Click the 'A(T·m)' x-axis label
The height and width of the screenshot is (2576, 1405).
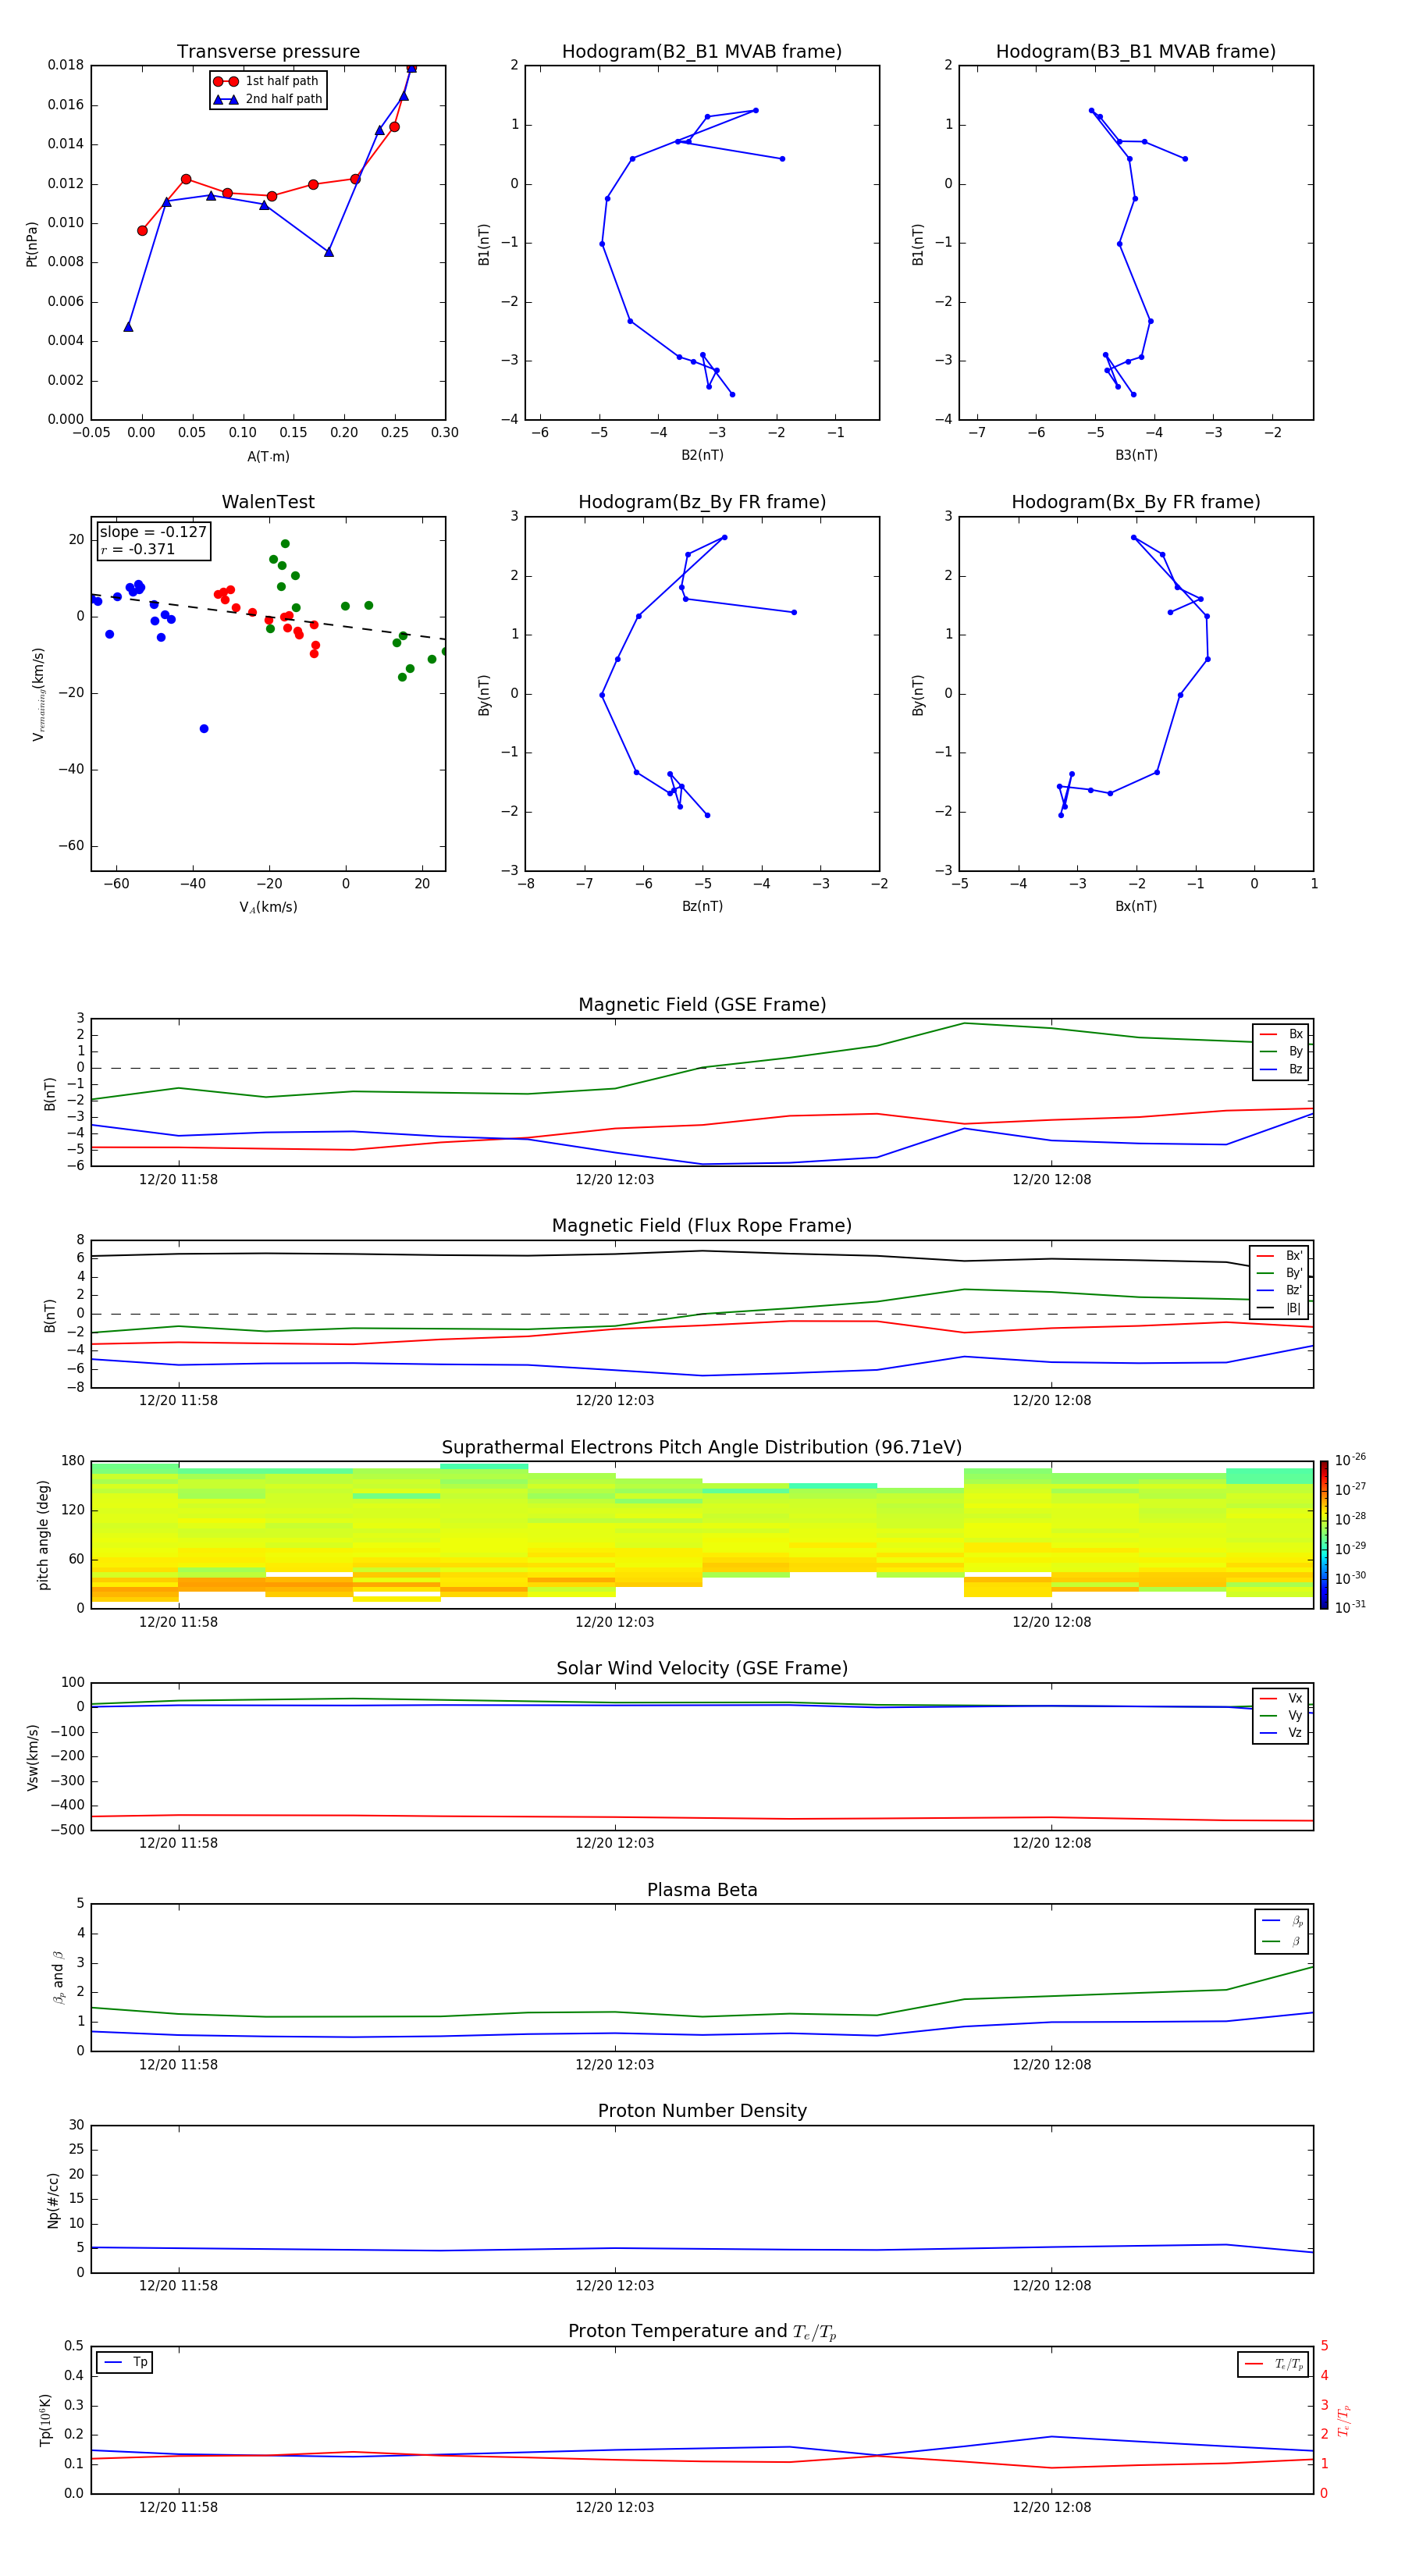(x=268, y=457)
